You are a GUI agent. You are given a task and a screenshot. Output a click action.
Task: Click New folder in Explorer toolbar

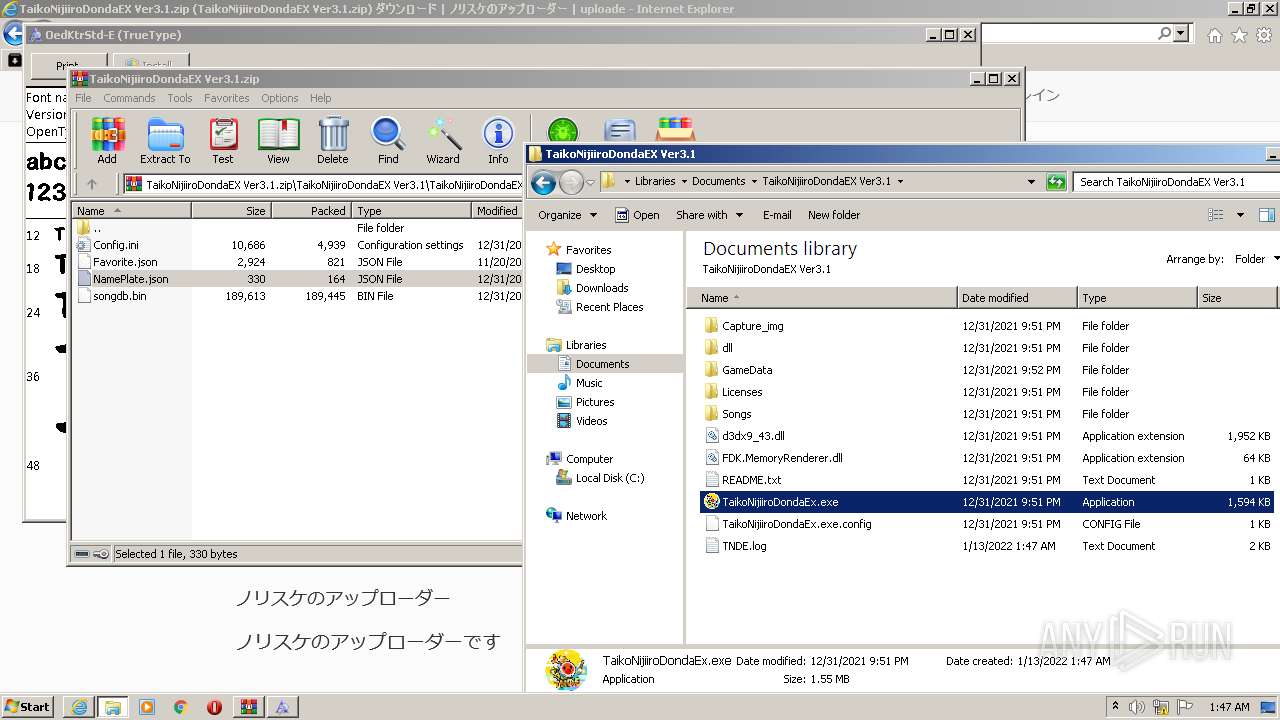[x=834, y=215]
